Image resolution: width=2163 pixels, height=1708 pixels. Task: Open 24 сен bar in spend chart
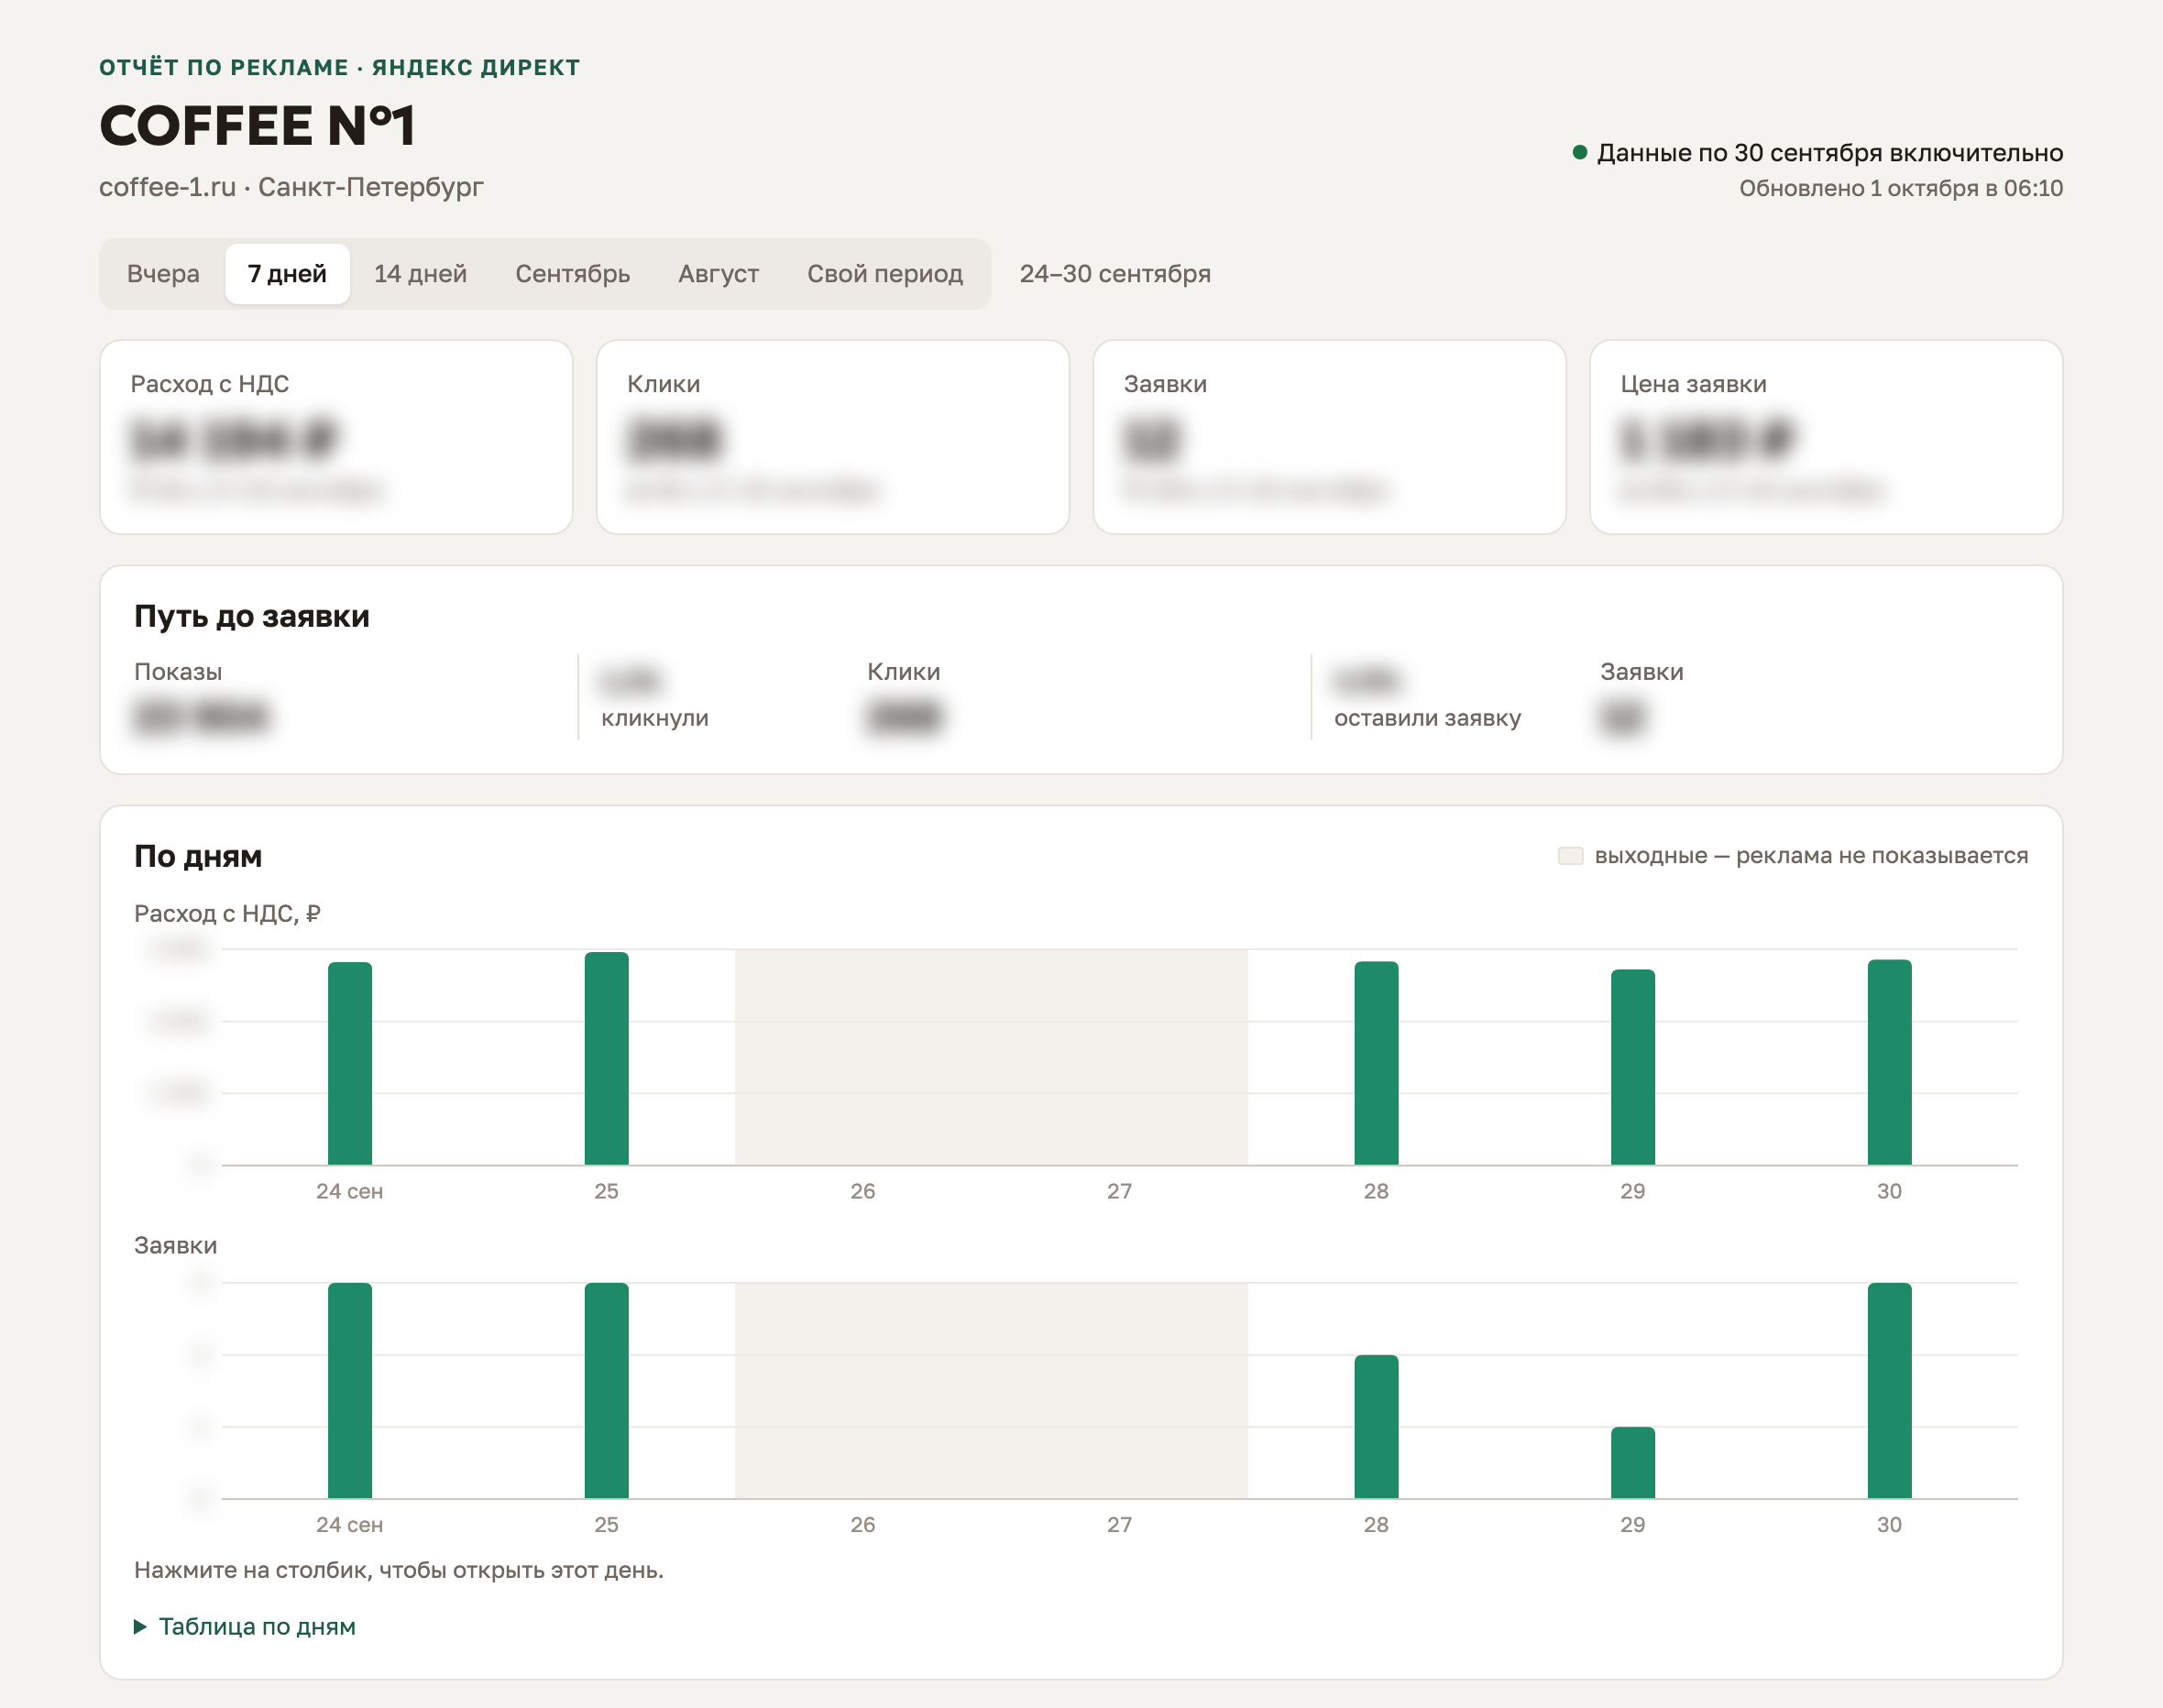click(x=350, y=1064)
